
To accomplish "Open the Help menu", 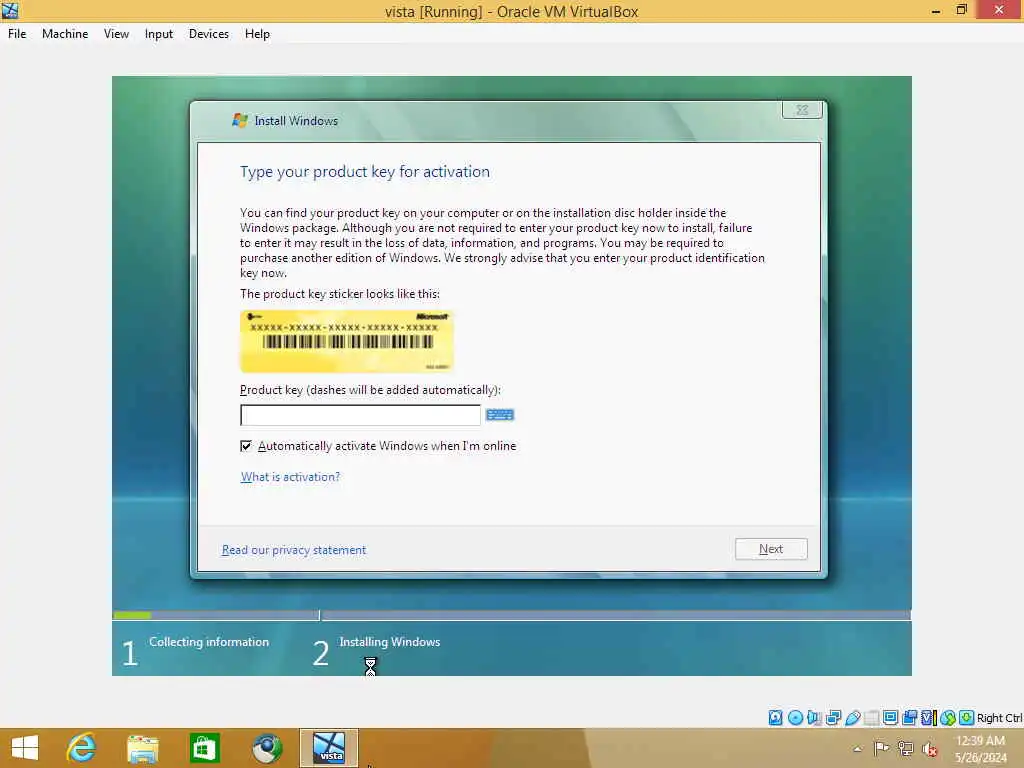I will (x=257, y=34).
